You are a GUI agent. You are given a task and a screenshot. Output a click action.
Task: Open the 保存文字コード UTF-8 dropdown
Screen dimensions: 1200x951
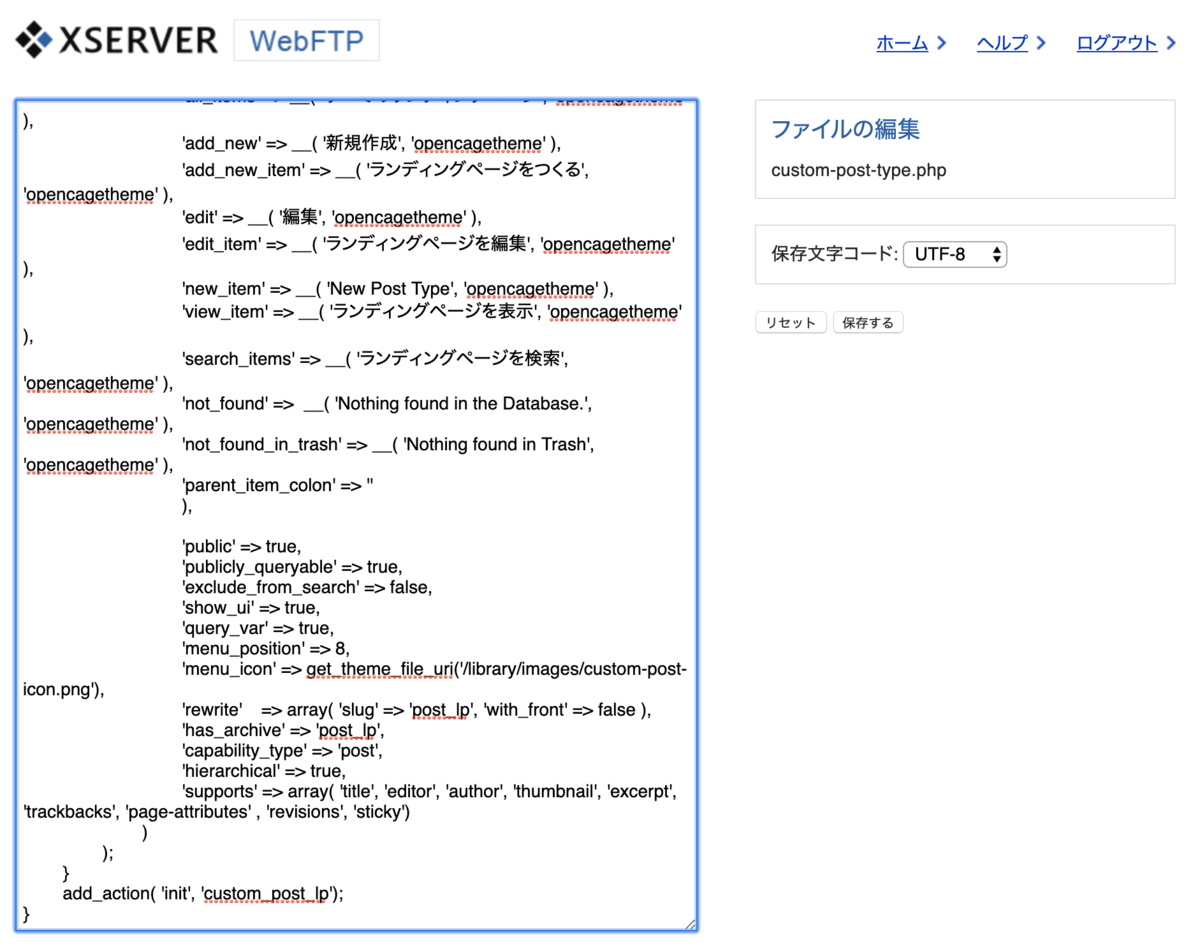point(954,254)
